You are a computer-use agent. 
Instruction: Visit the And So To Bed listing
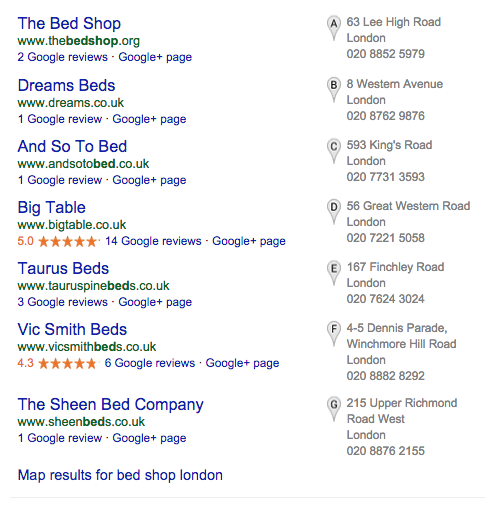tap(72, 146)
